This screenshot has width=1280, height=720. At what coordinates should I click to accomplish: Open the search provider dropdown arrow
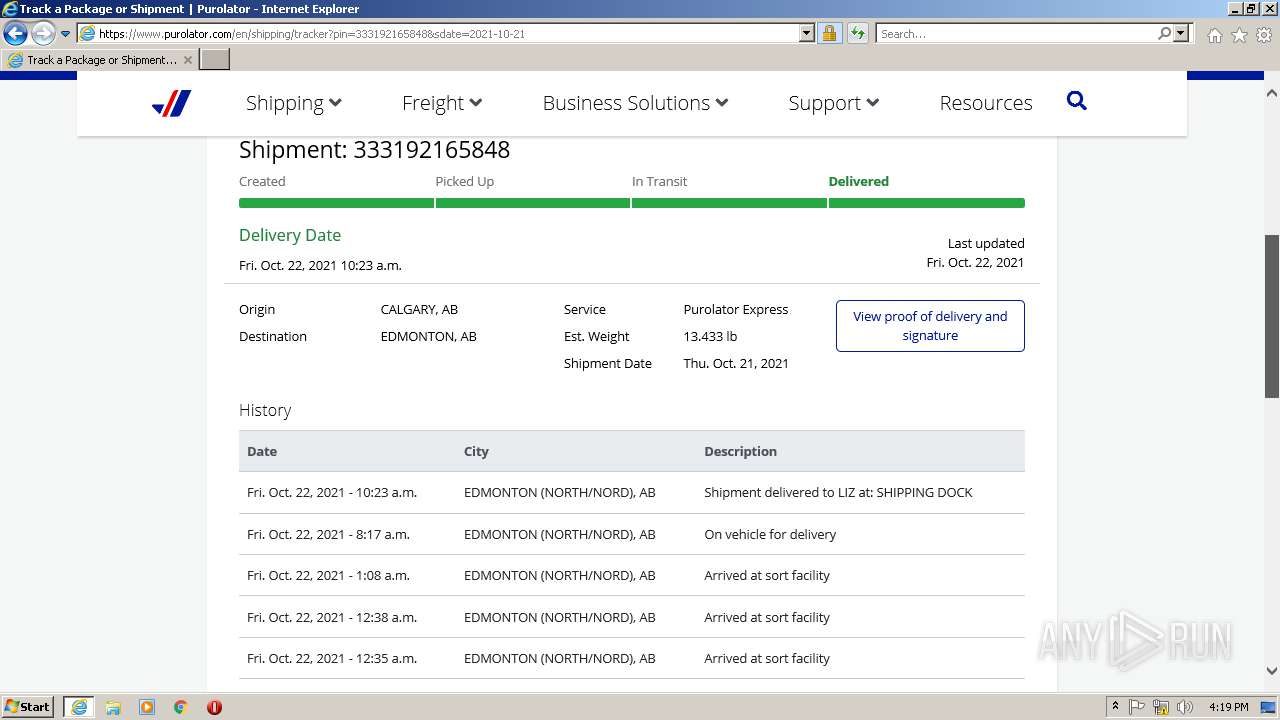coord(1181,33)
